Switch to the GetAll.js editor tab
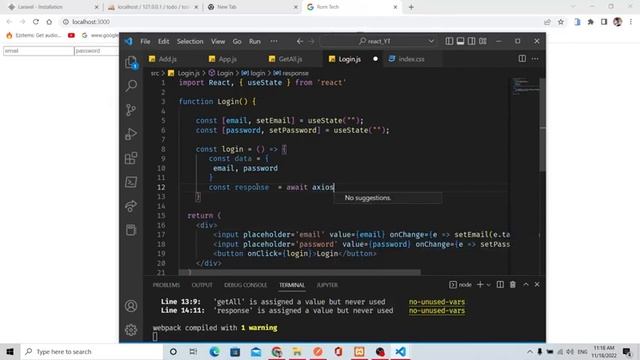The image size is (640, 360). pyautogui.click(x=290, y=59)
